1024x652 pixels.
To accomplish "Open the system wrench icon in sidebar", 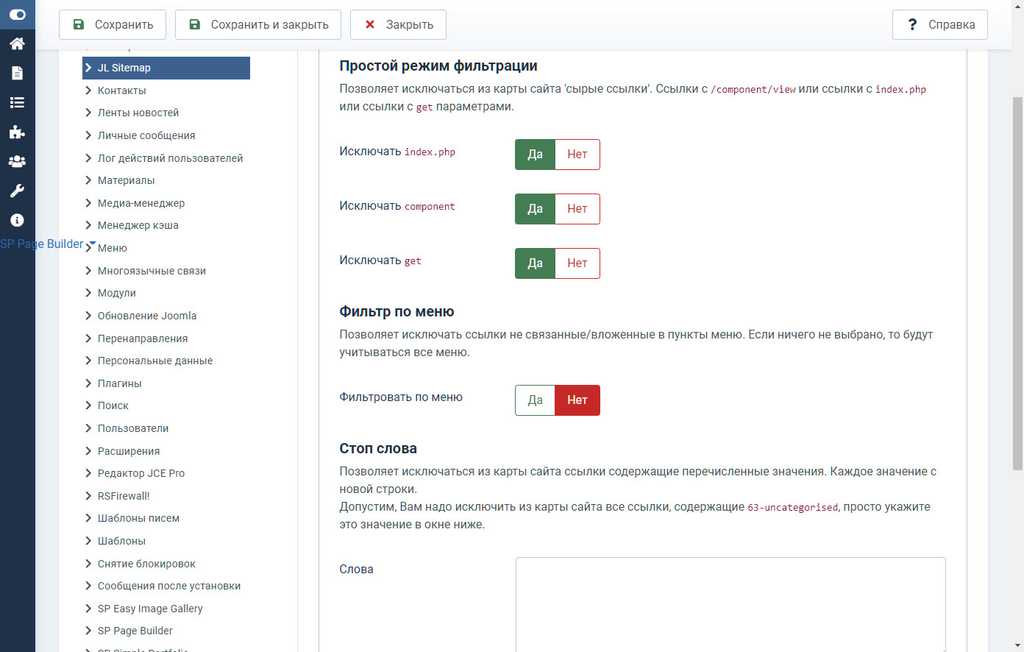I will (17, 191).
